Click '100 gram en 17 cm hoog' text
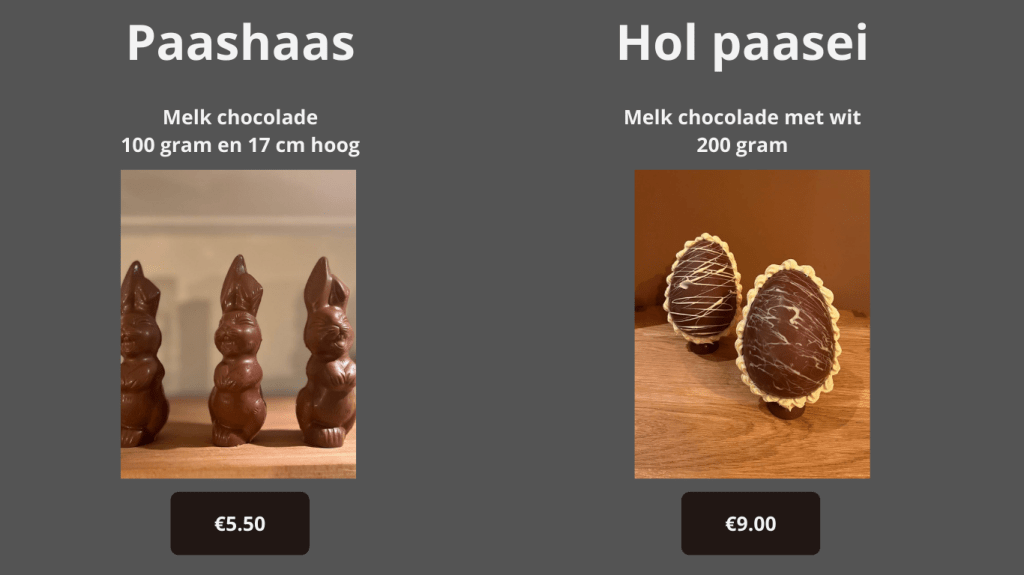The height and width of the screenshot is (575, 1024). [x=240, y=145]
